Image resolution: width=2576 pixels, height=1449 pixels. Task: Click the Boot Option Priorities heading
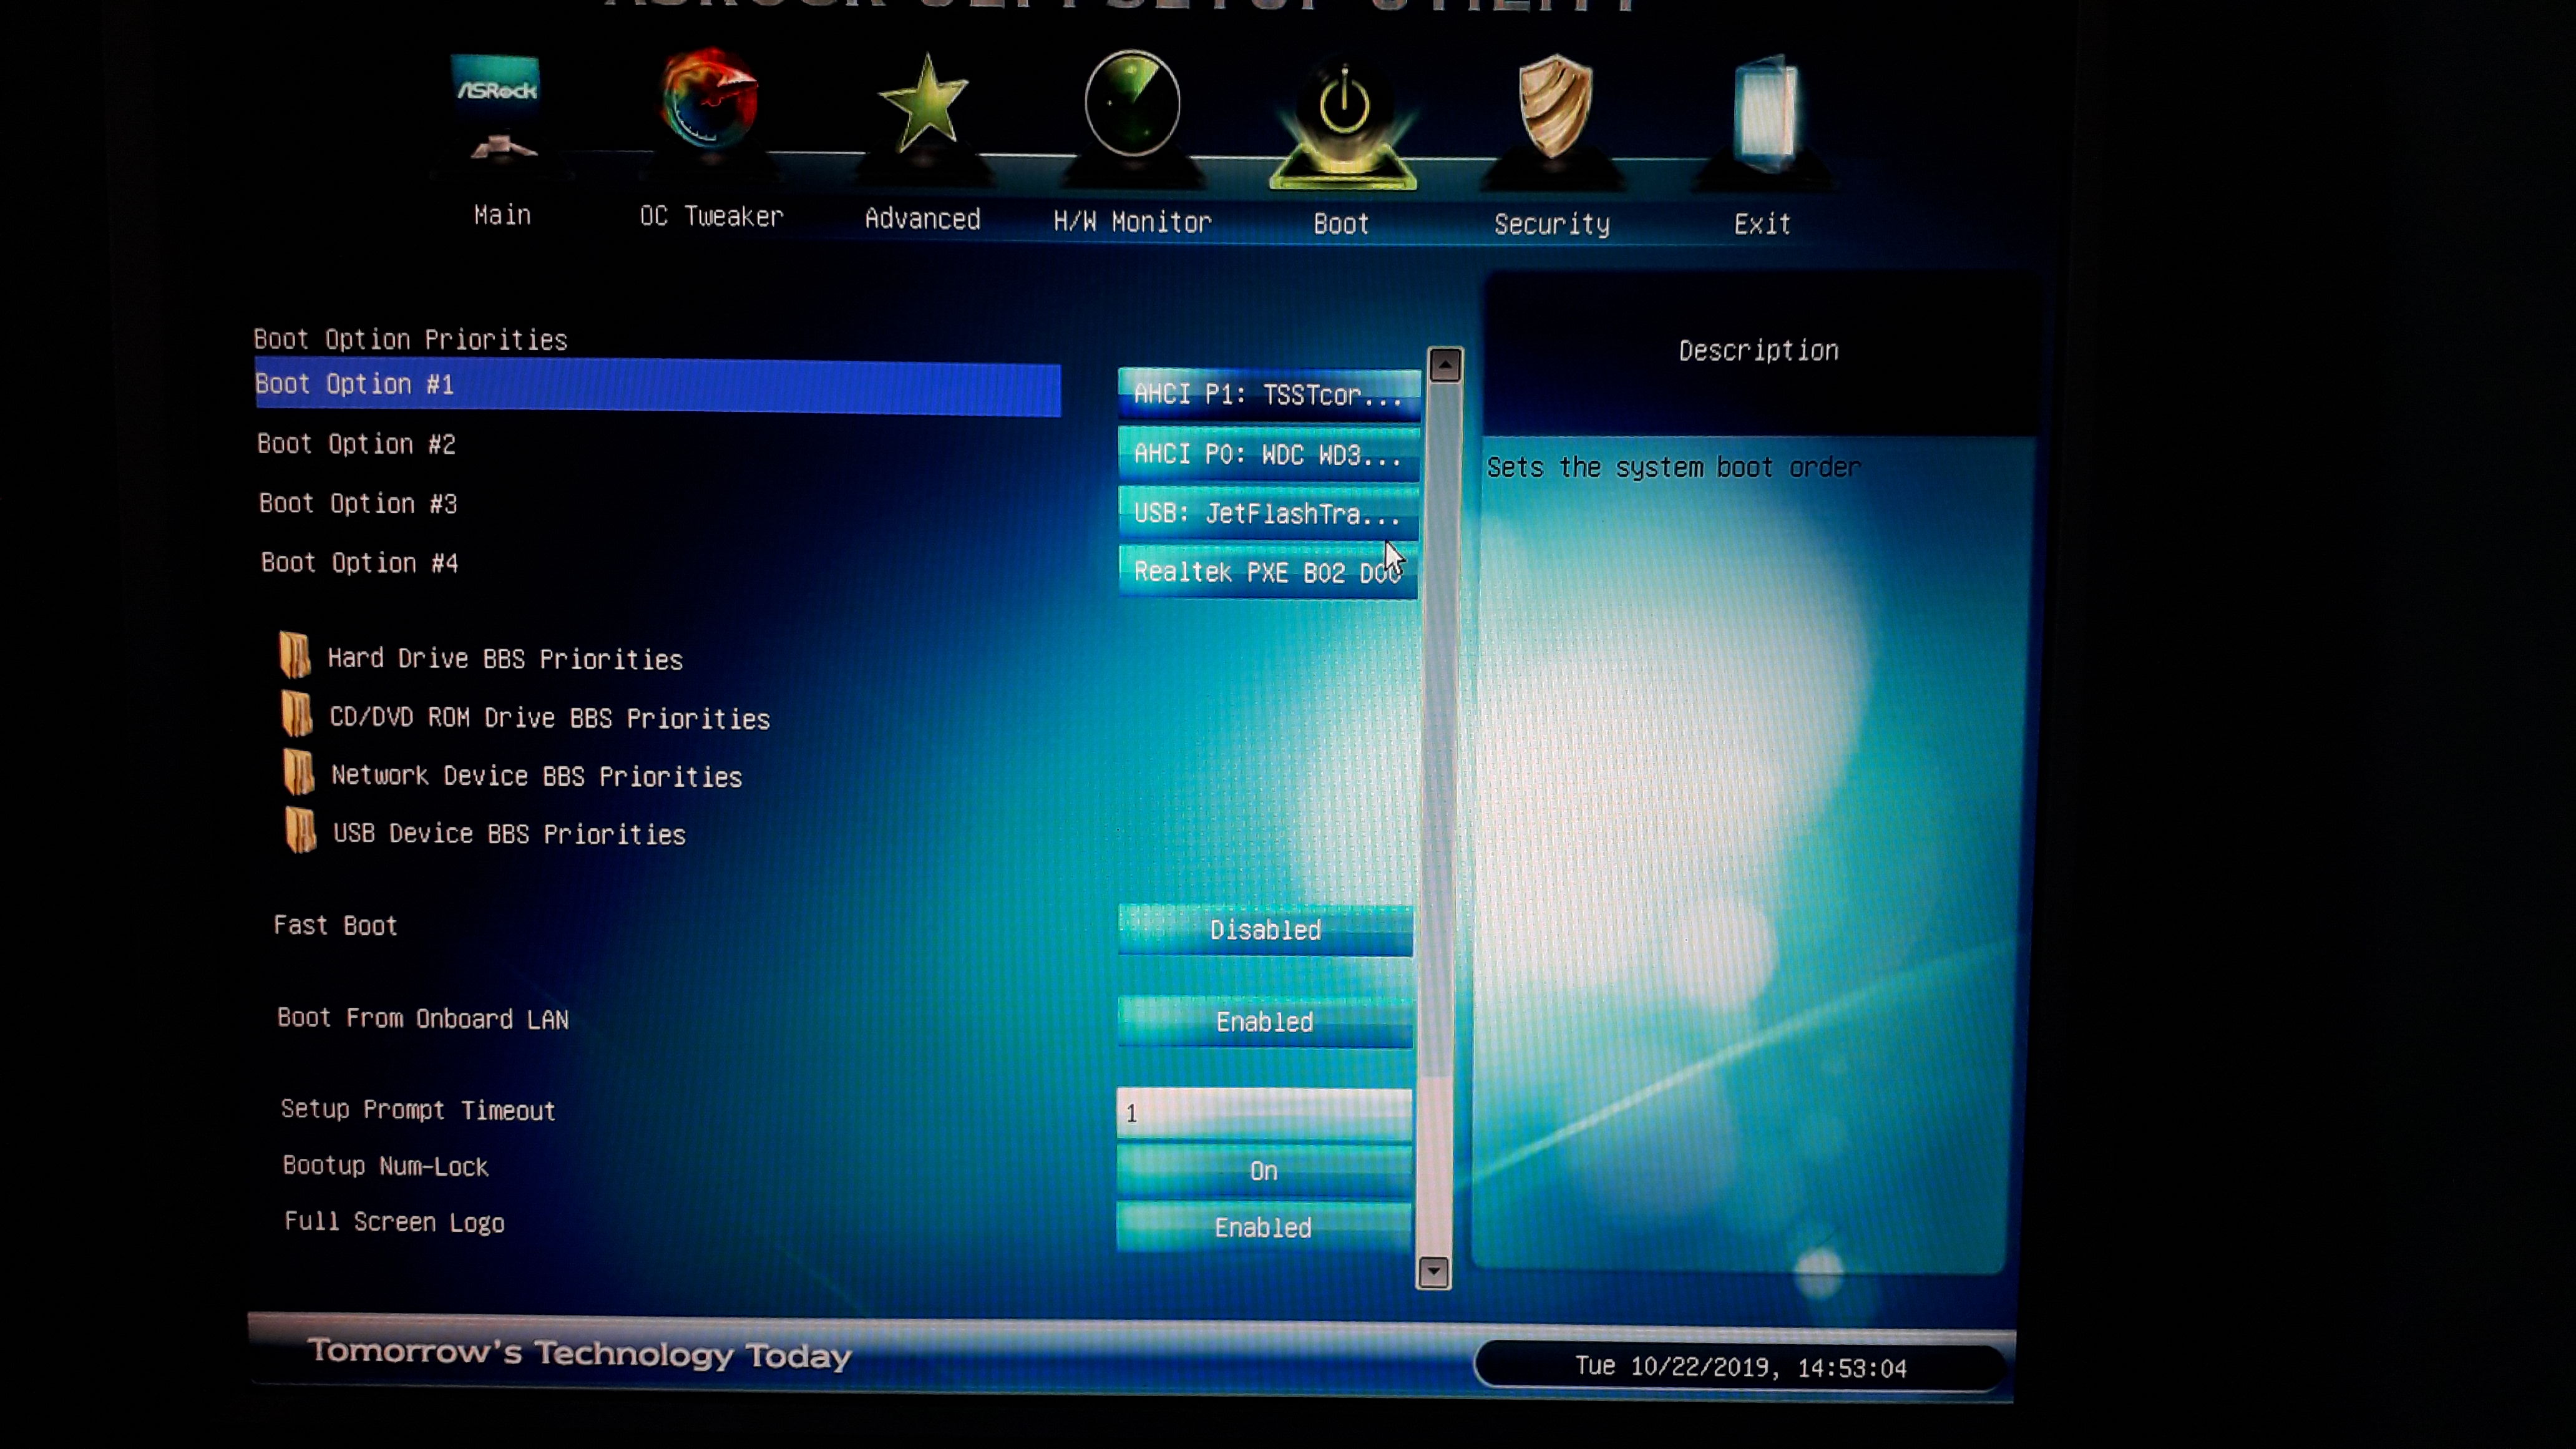410,340
